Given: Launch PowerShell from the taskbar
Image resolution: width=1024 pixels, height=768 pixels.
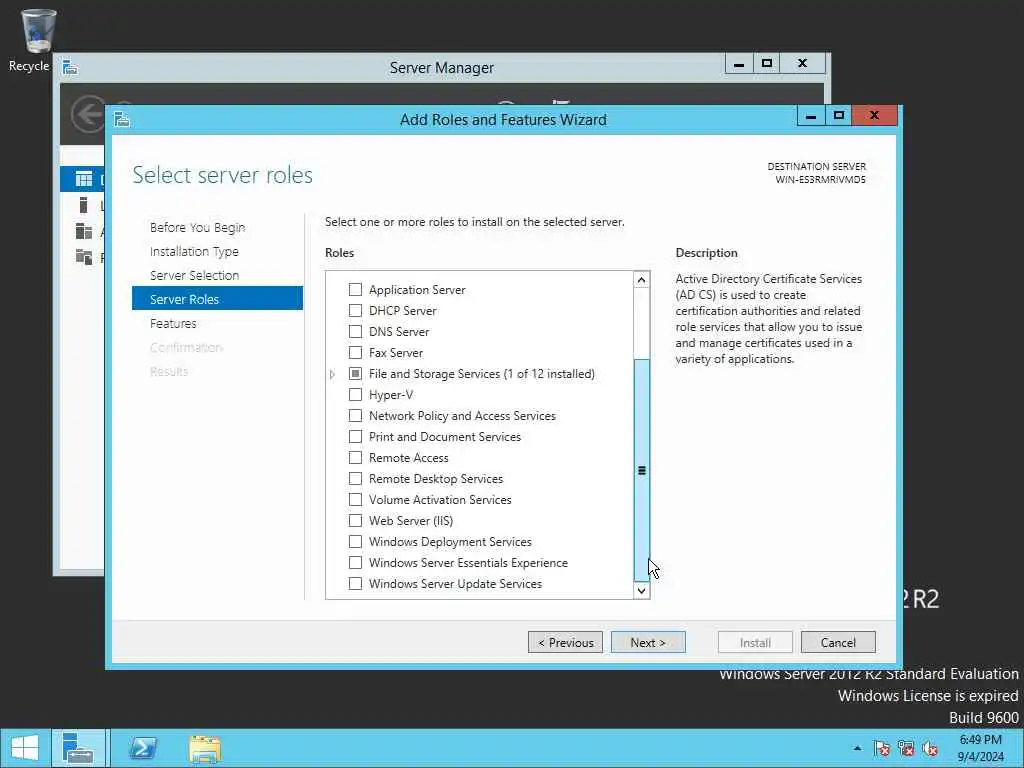Looking at the screenshot, I should point(143,748).
